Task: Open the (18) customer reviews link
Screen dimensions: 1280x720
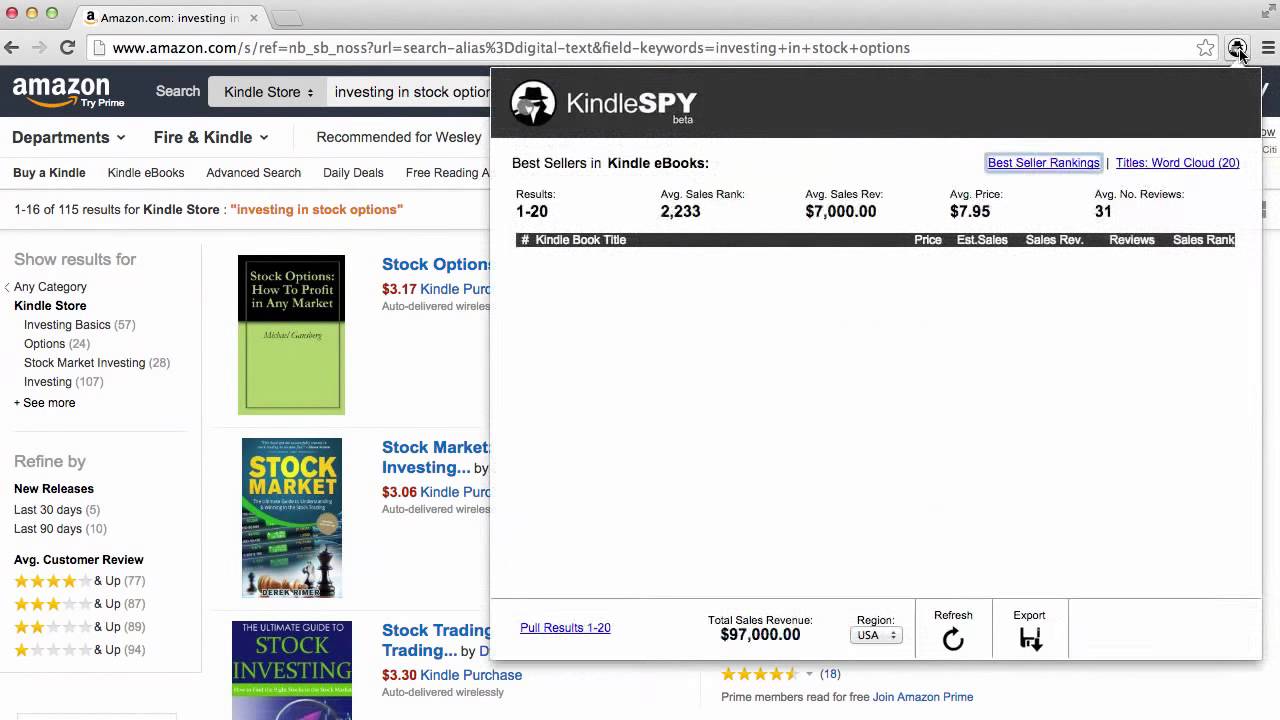Action: pos(830,674)
